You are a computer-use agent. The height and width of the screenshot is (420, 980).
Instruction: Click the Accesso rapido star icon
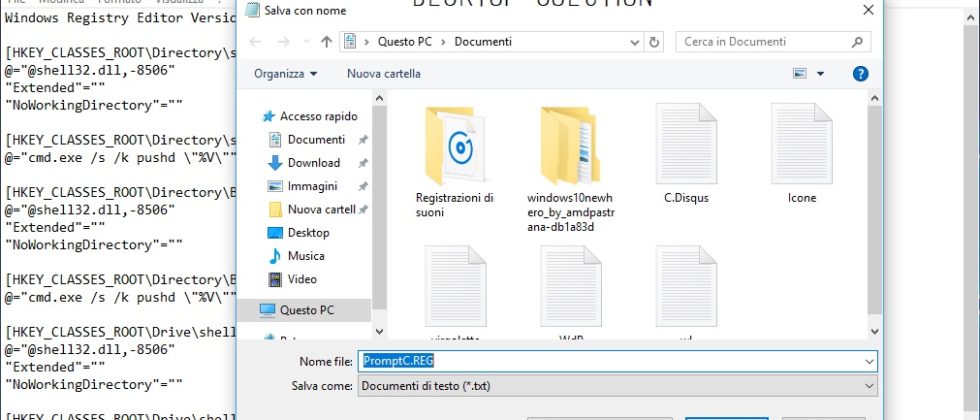tap(269, 116)
